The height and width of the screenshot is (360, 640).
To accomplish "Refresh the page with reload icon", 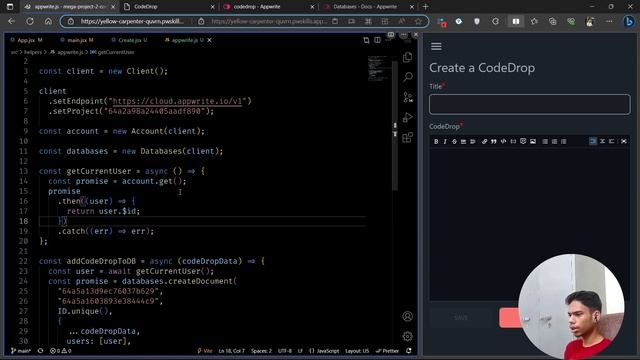I will point(30,21).
